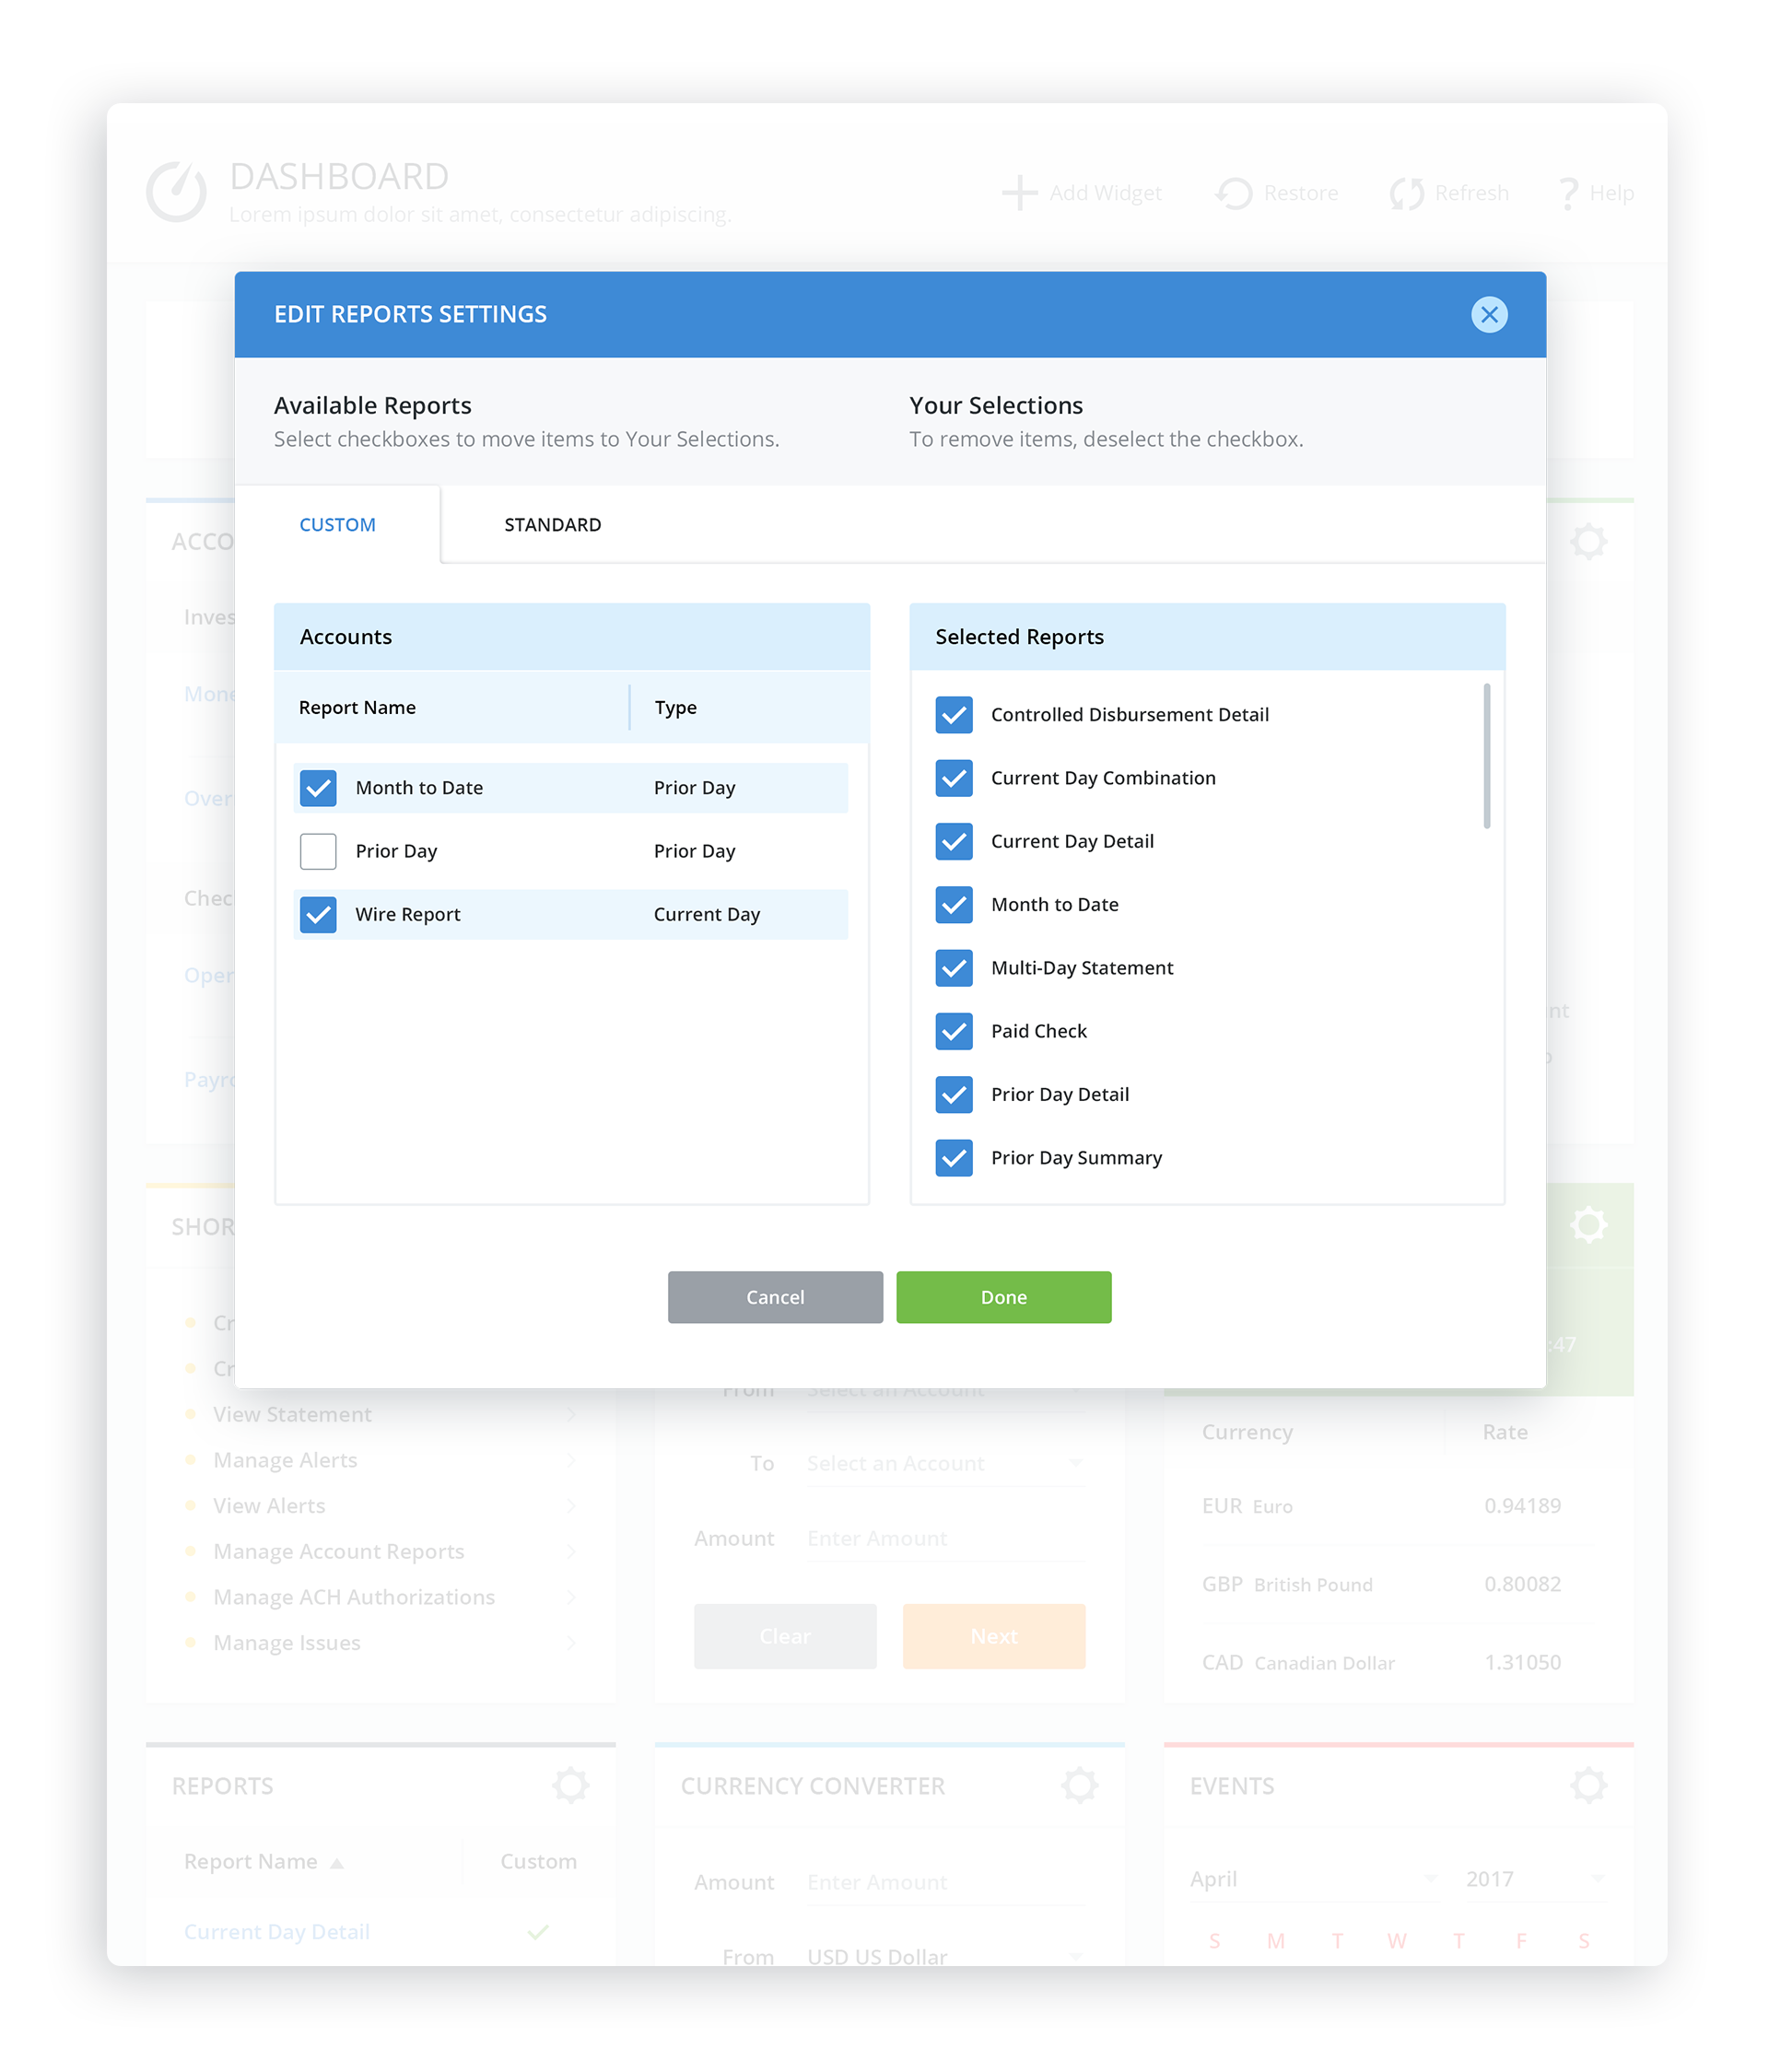Click the Type column header
The width and height of the screenshot is (1769, 2072).
click(x=675, y=706)
